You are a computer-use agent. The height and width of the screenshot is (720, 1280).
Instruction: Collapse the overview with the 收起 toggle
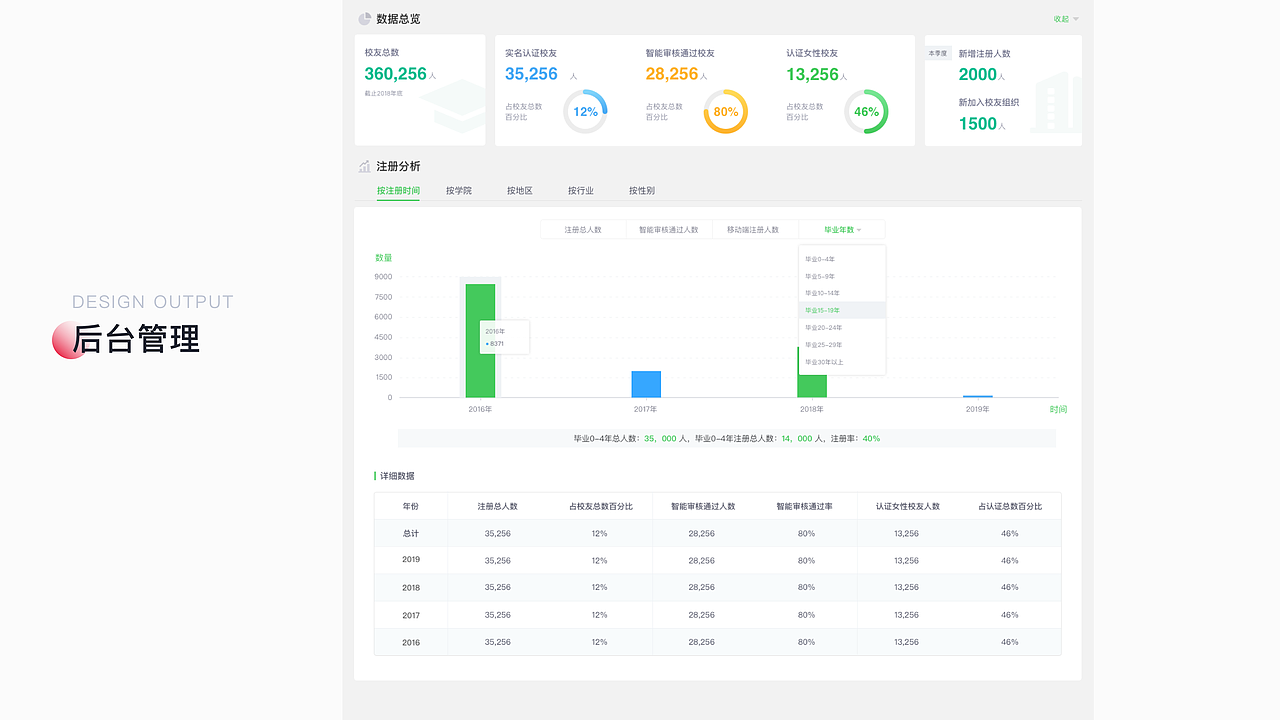point(1066,19)
